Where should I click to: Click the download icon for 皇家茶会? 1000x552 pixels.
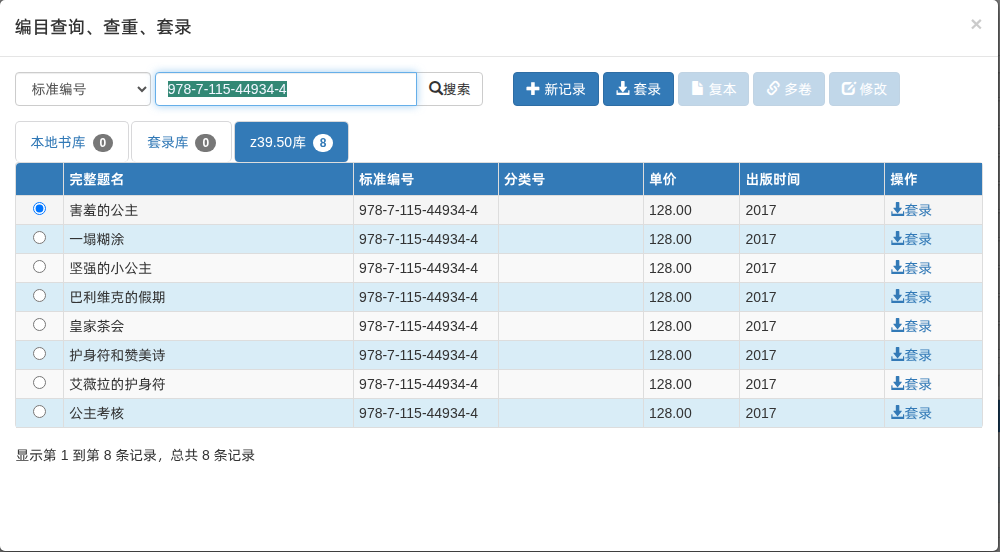tap(897, 325)
